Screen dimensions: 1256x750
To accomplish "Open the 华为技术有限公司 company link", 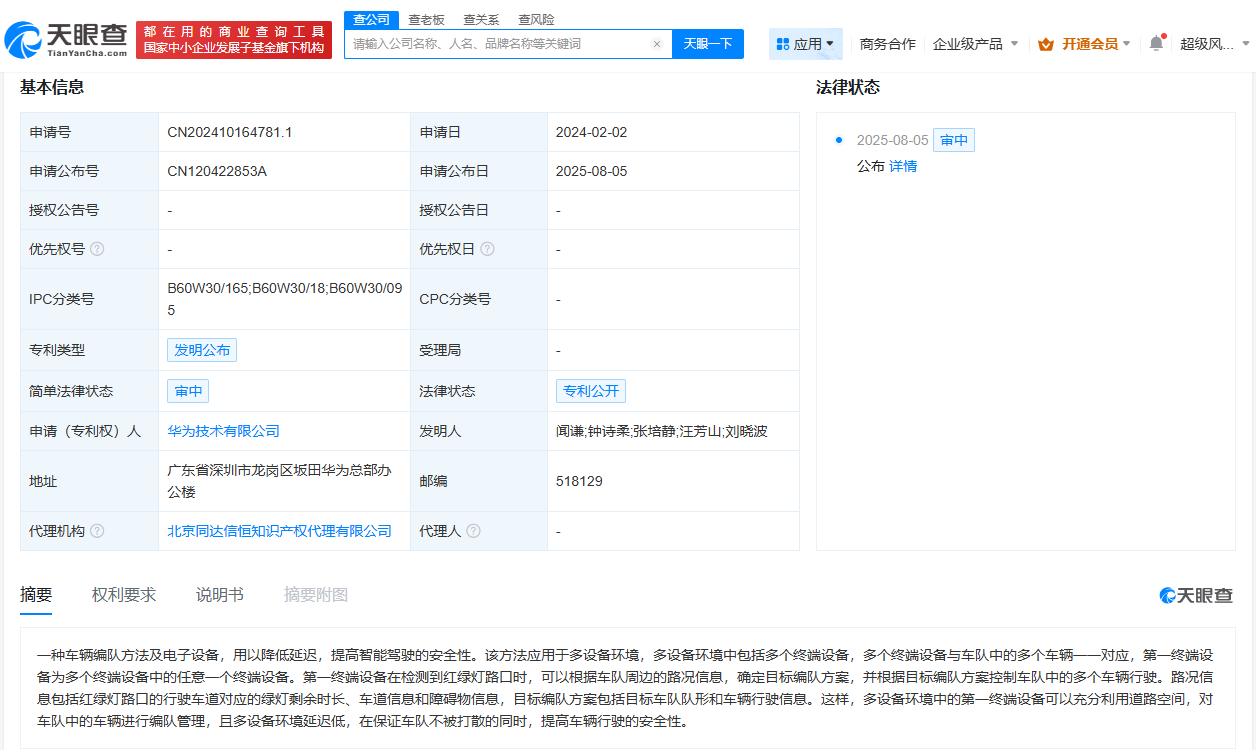I will coord(224,431).
